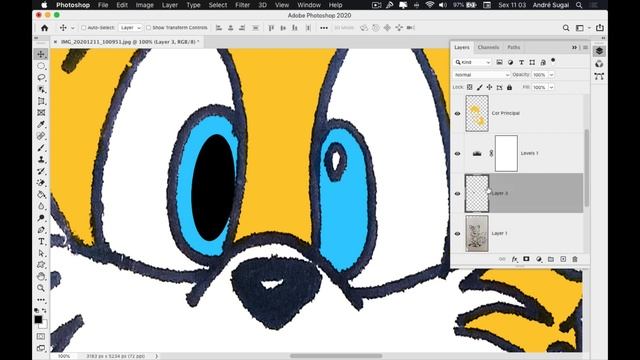Select the Frame tool
The height and width of the screenshot is (360, 640).
pos(41,113)
